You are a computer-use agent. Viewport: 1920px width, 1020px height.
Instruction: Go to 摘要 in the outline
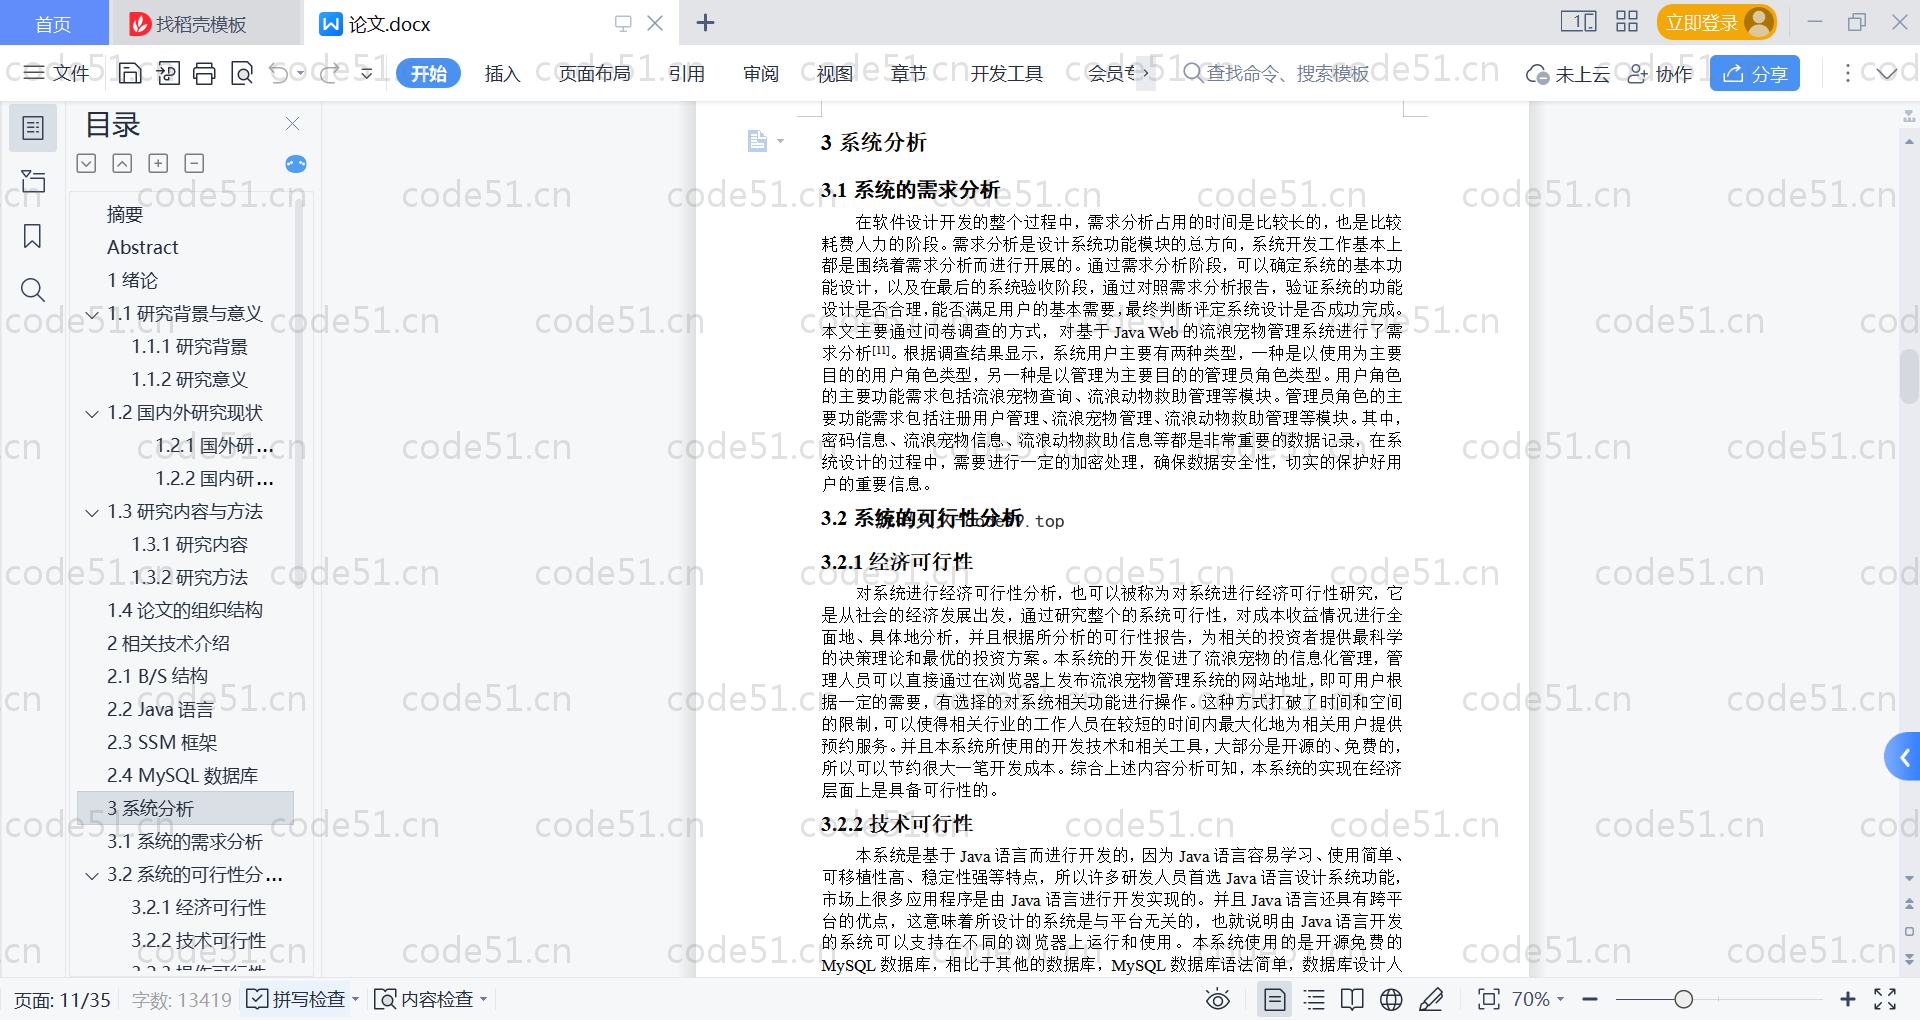[125, 214]
